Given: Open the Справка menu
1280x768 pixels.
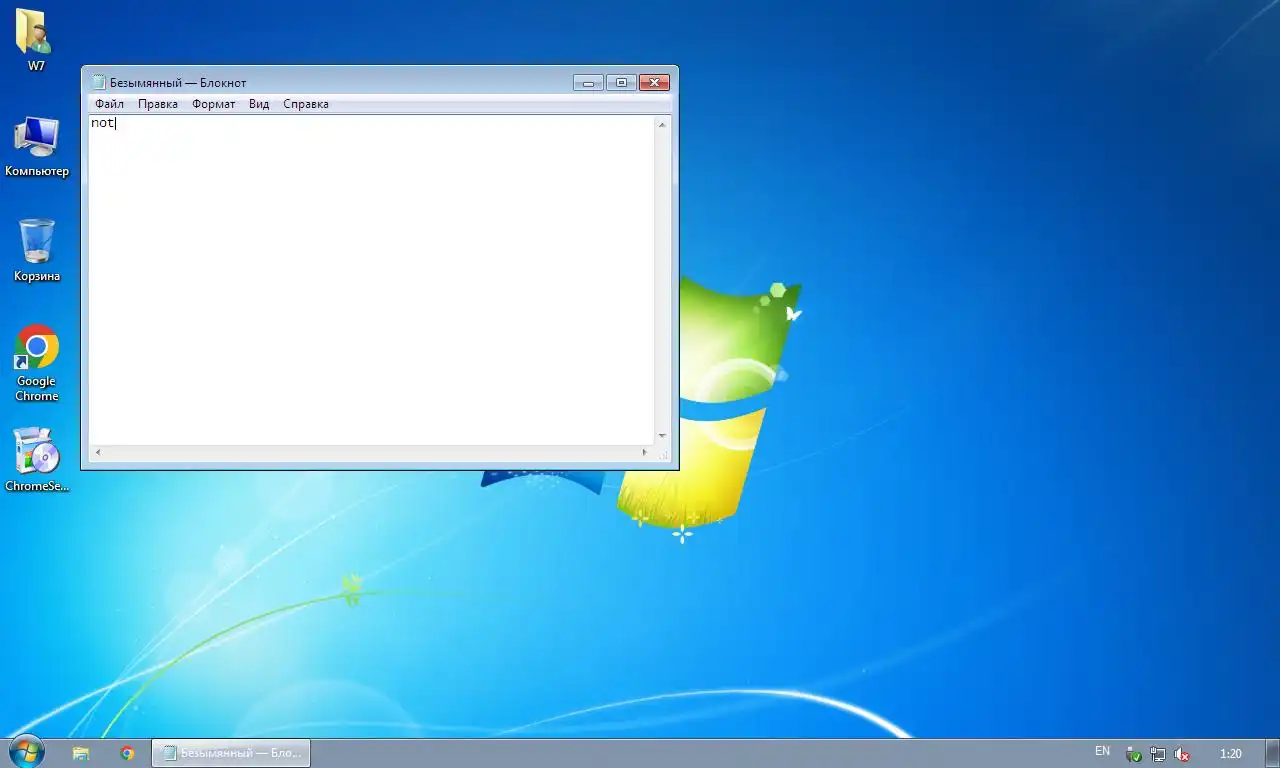Looking at the screenshot, I should click(x=306, y=104).
